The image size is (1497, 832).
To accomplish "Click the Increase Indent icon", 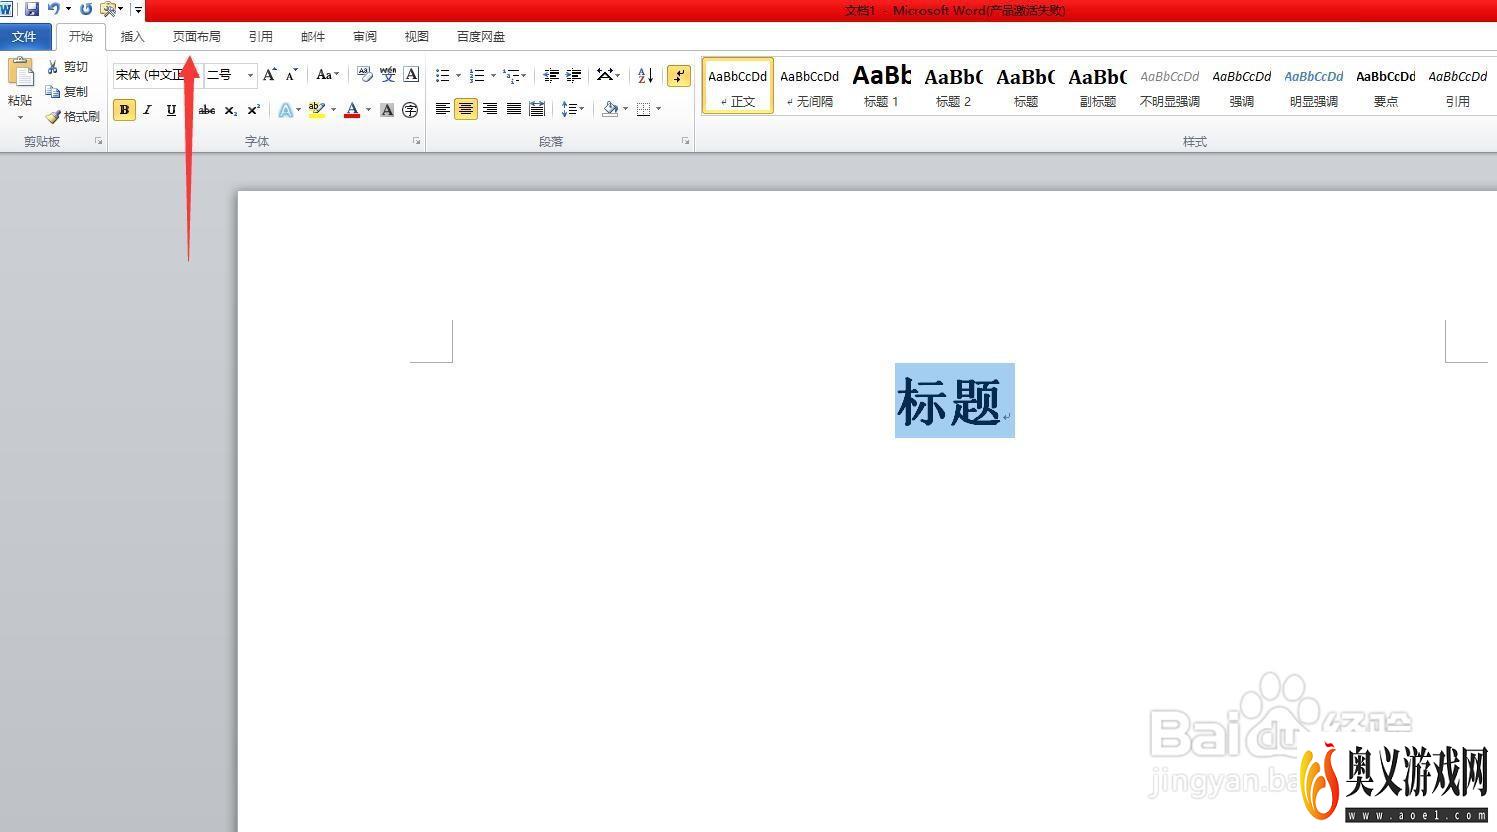I will click(574, 75).
